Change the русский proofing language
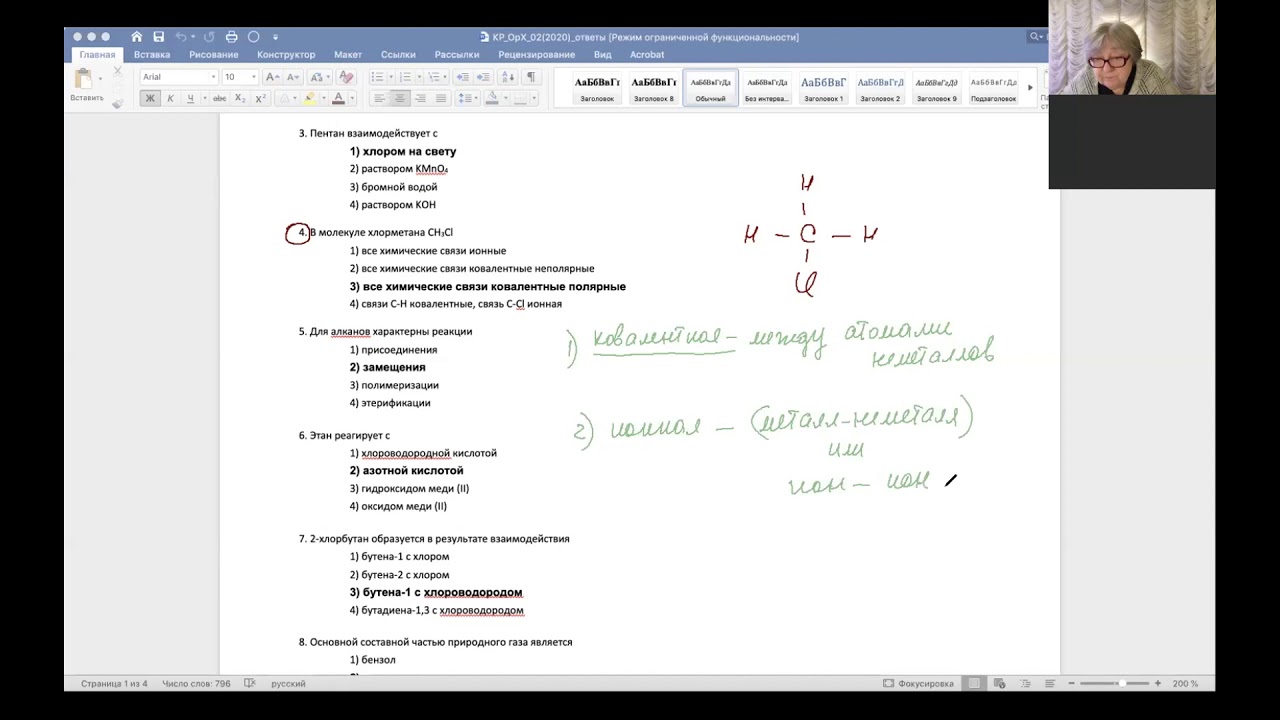The height and width of the screenshot is (720, 1280). click(288, 683)
